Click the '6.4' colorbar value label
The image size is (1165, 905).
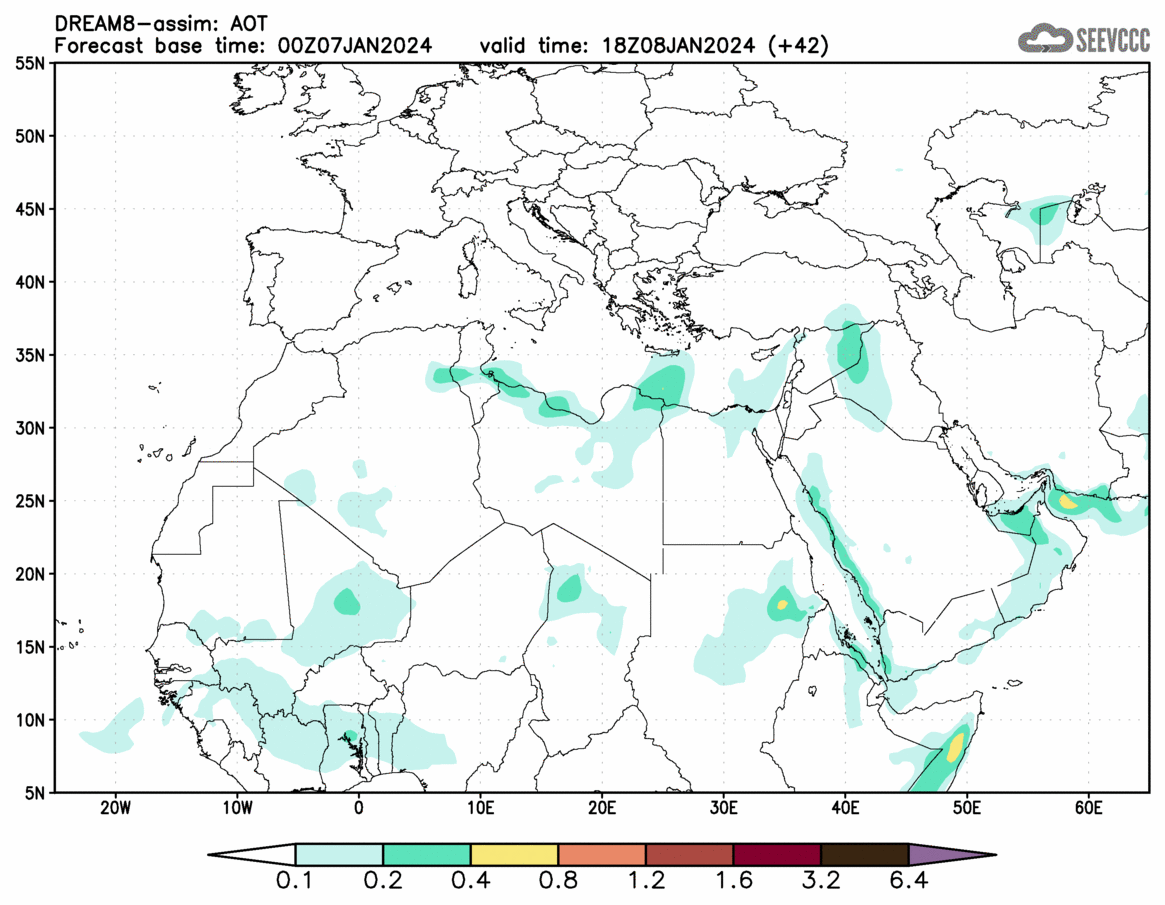point(909,881)
